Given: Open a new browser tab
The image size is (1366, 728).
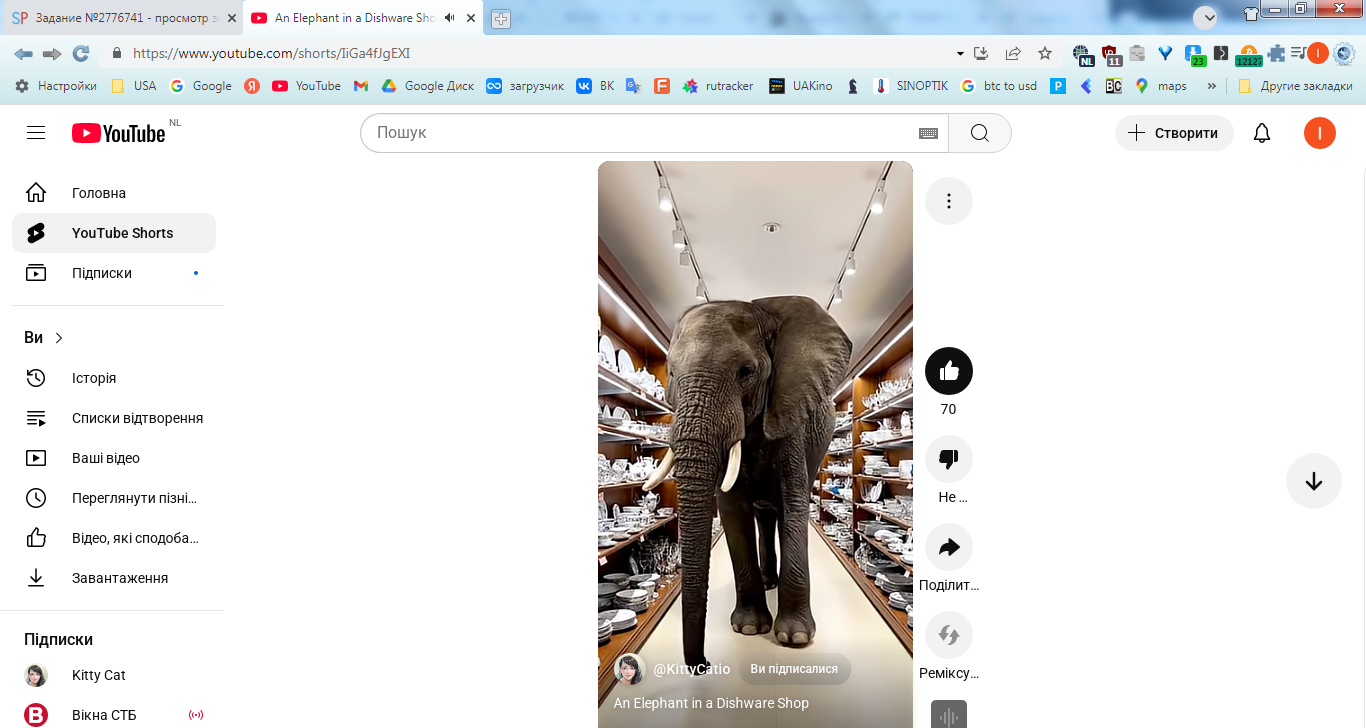Looking at the screenshot, I should [501, 19].
